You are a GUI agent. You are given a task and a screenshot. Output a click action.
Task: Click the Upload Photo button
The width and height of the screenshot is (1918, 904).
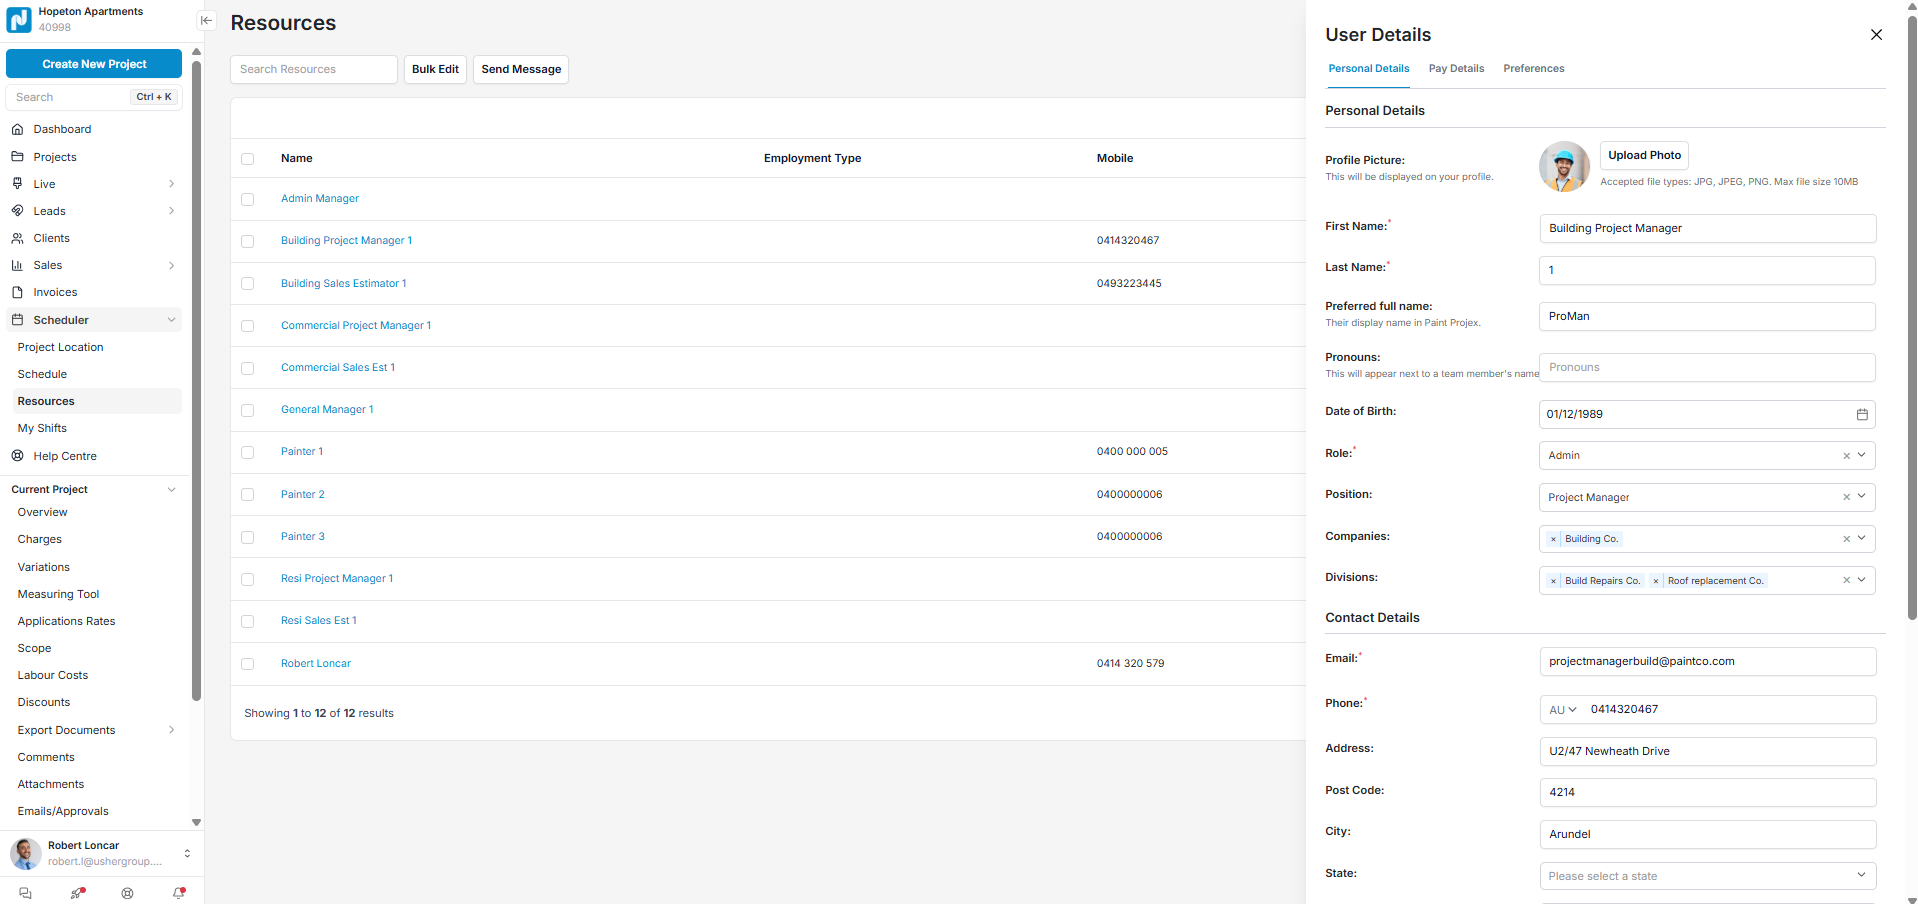point(1643,156)
